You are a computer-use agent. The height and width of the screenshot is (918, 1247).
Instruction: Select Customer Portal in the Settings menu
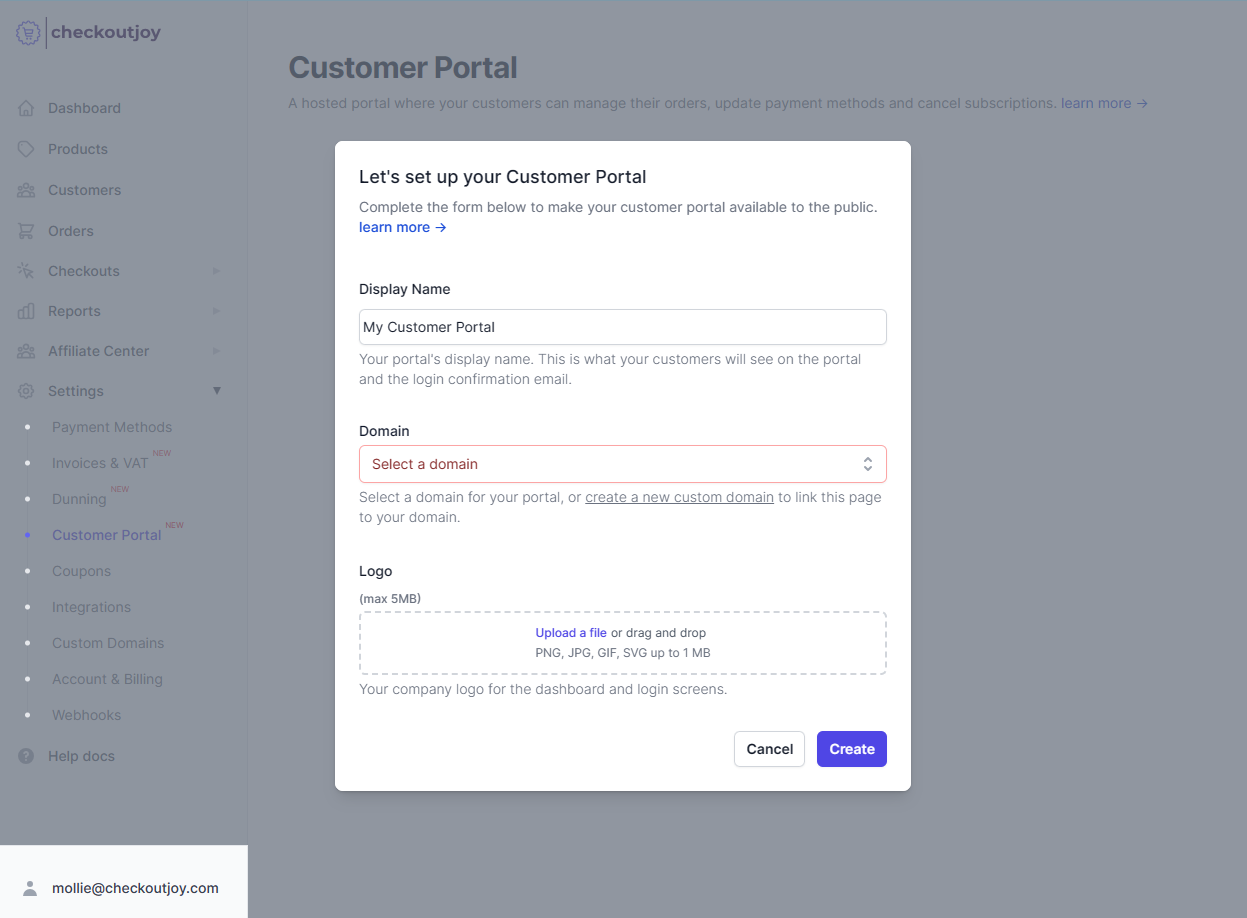(x=104, y=534)
